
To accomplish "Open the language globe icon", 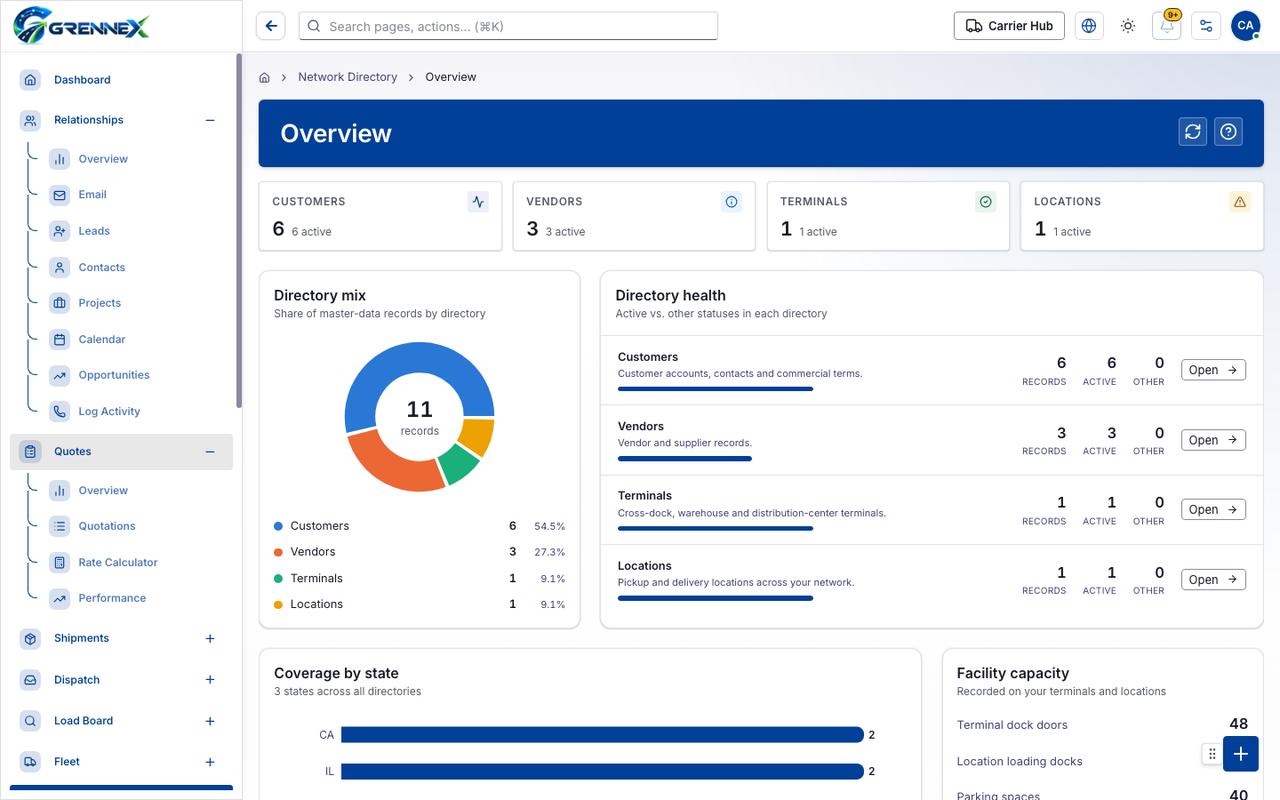I will coord(1089,26).
